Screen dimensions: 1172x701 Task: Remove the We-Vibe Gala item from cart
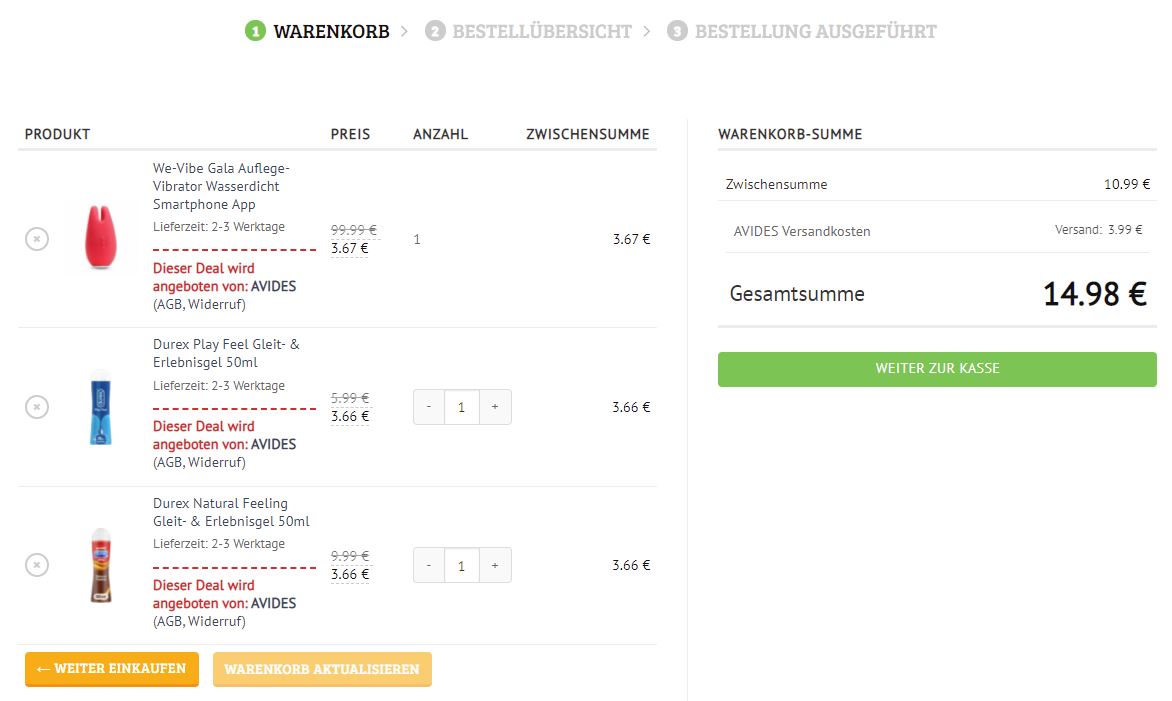[x=37, y=239]
